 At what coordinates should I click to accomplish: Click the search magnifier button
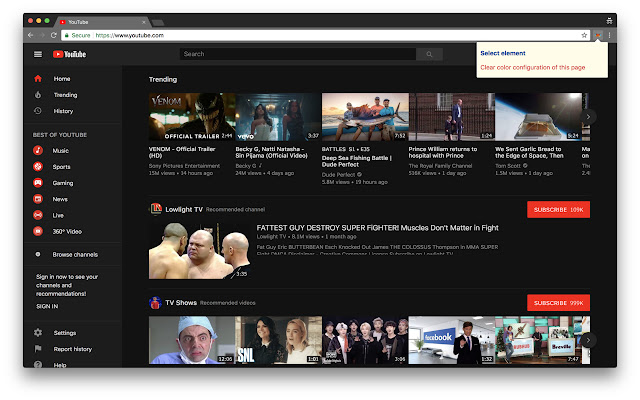[x=429, y=54]
